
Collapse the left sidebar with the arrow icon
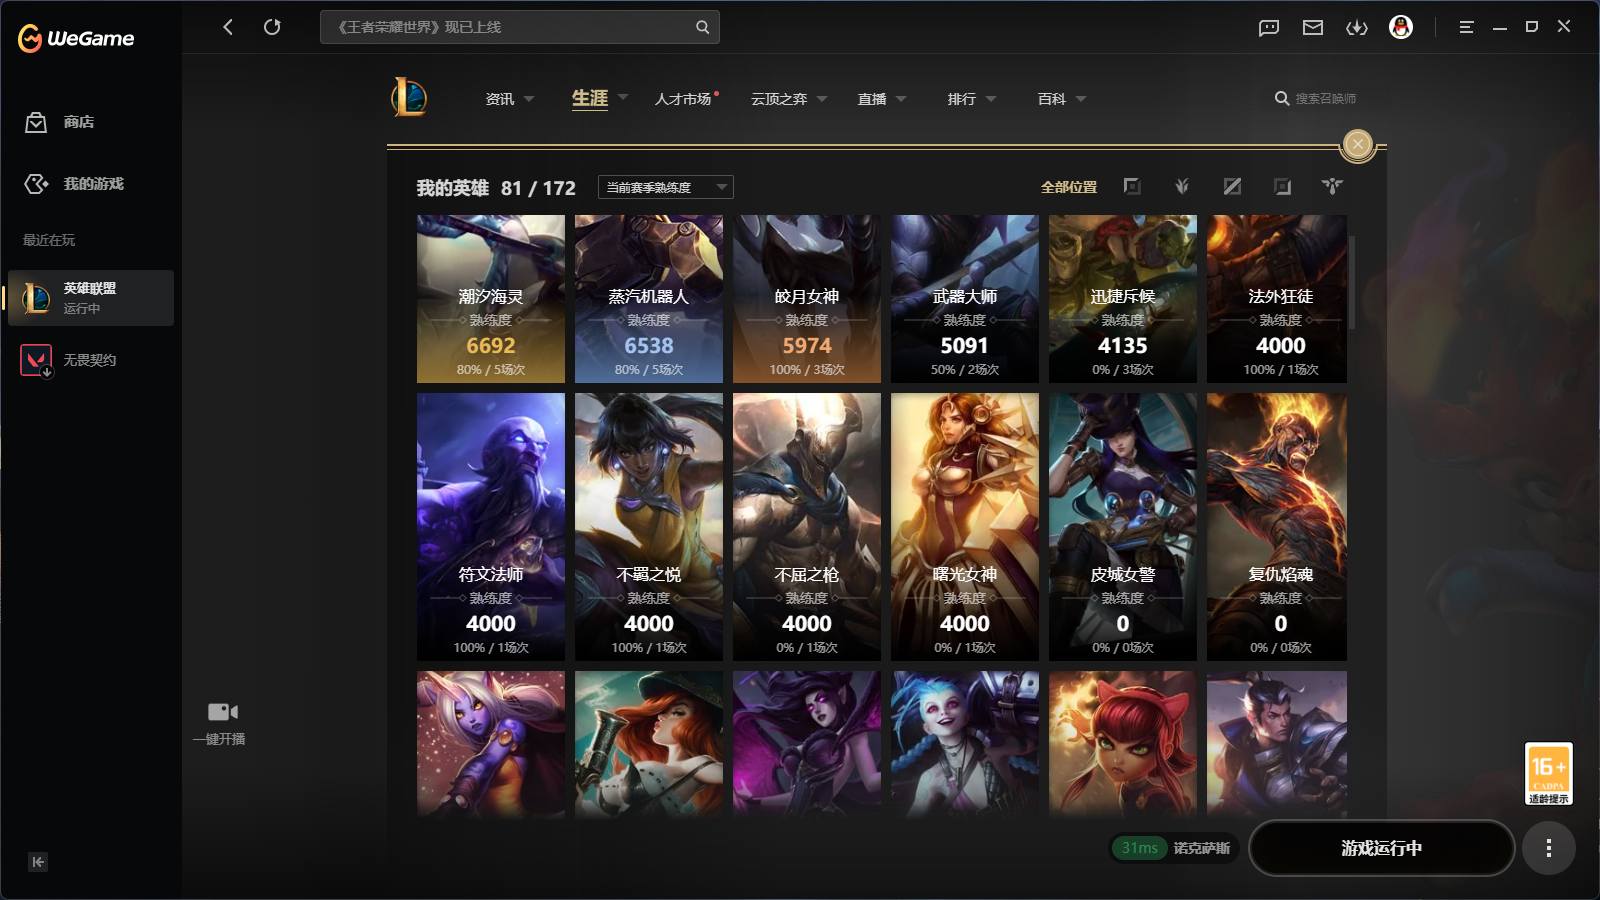[x=38, y=862]
